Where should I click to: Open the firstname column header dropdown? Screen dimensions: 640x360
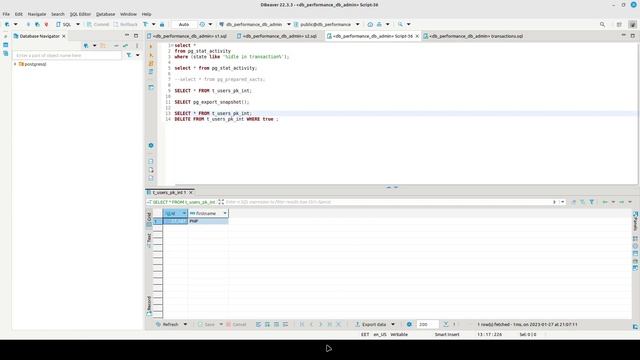click(x=225, y=213)
